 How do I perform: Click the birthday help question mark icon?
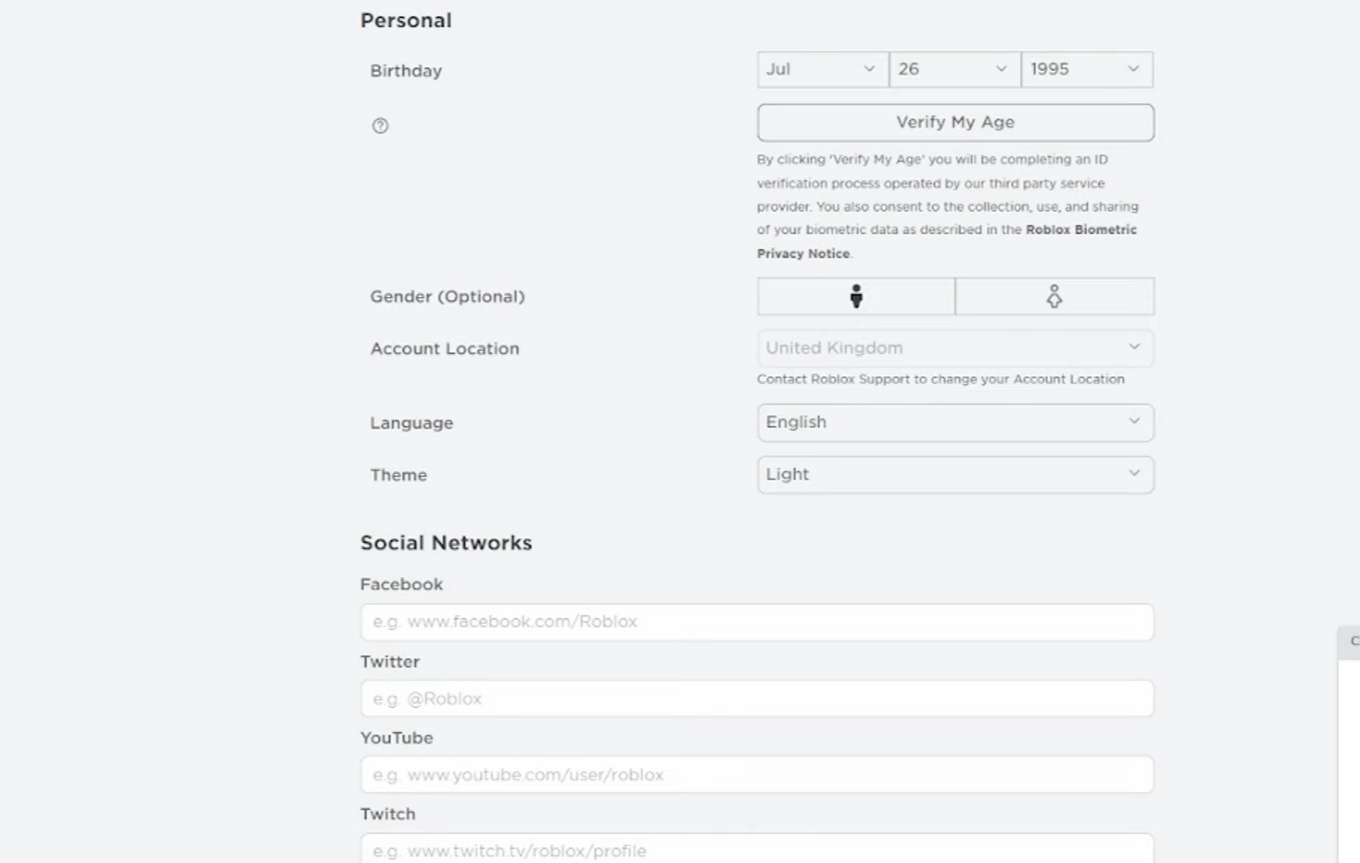380,126
